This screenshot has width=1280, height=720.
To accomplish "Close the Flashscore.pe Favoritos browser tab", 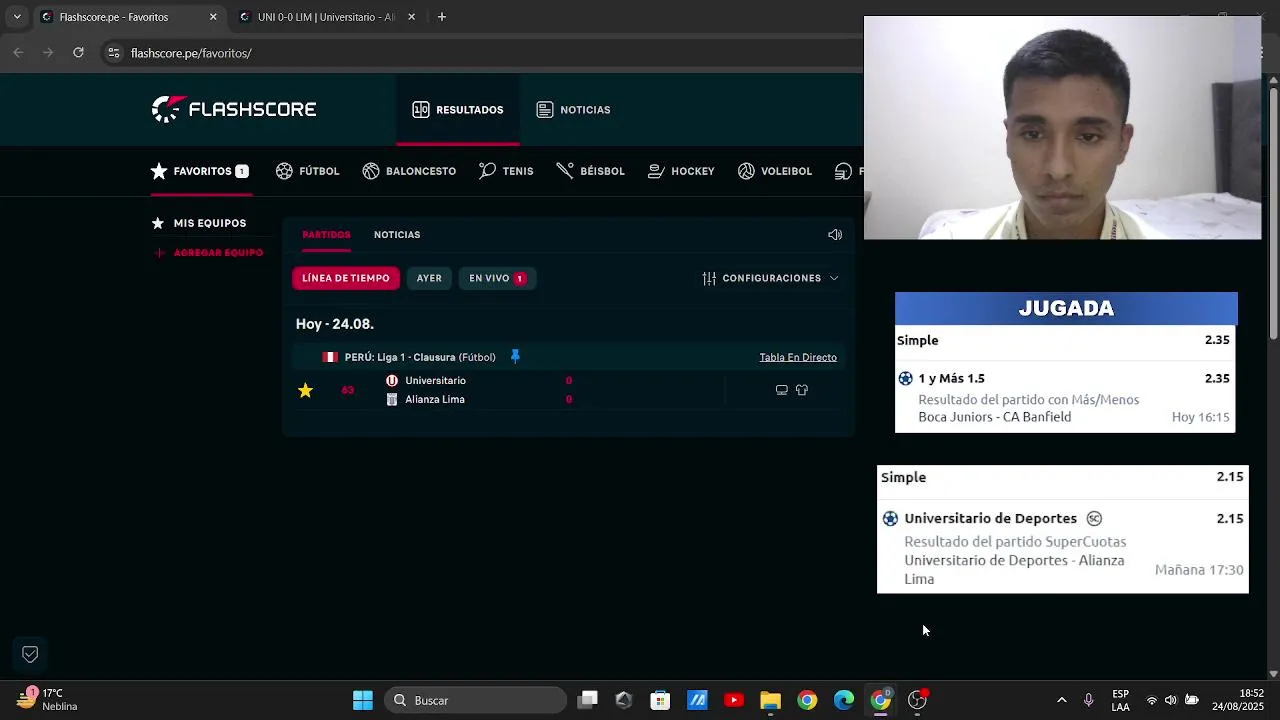I will pos(213,17).
